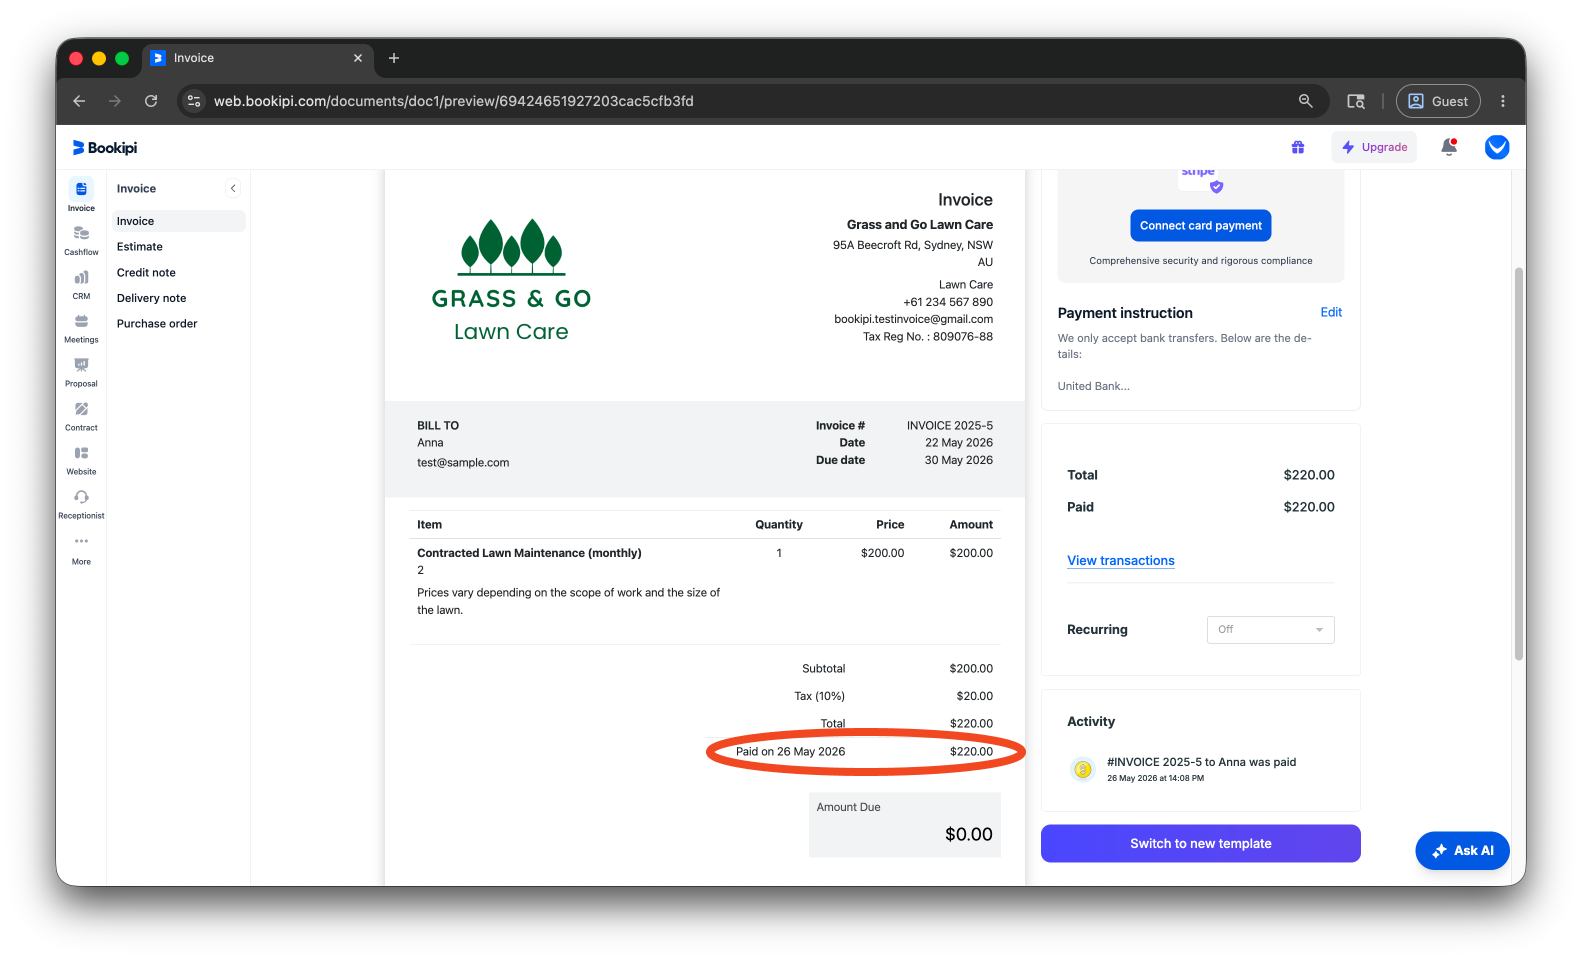1582x960 pixels.
Task: Open Chrome's three-dot menu
Action: pos(1502,101)
